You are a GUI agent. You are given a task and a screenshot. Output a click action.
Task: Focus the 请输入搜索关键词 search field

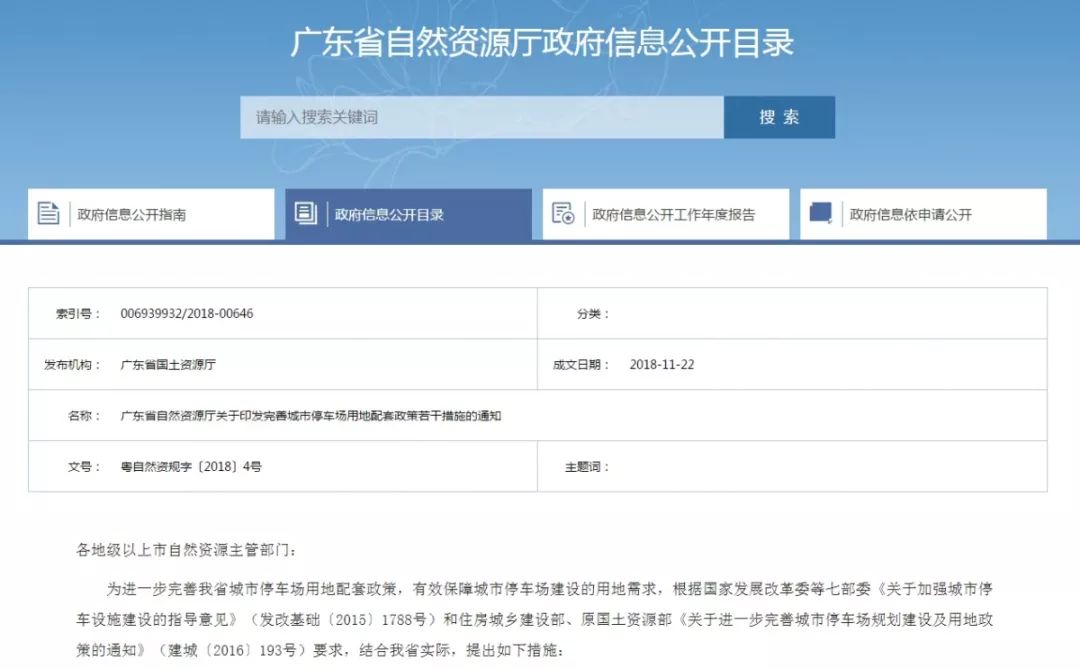click(481, 117)
